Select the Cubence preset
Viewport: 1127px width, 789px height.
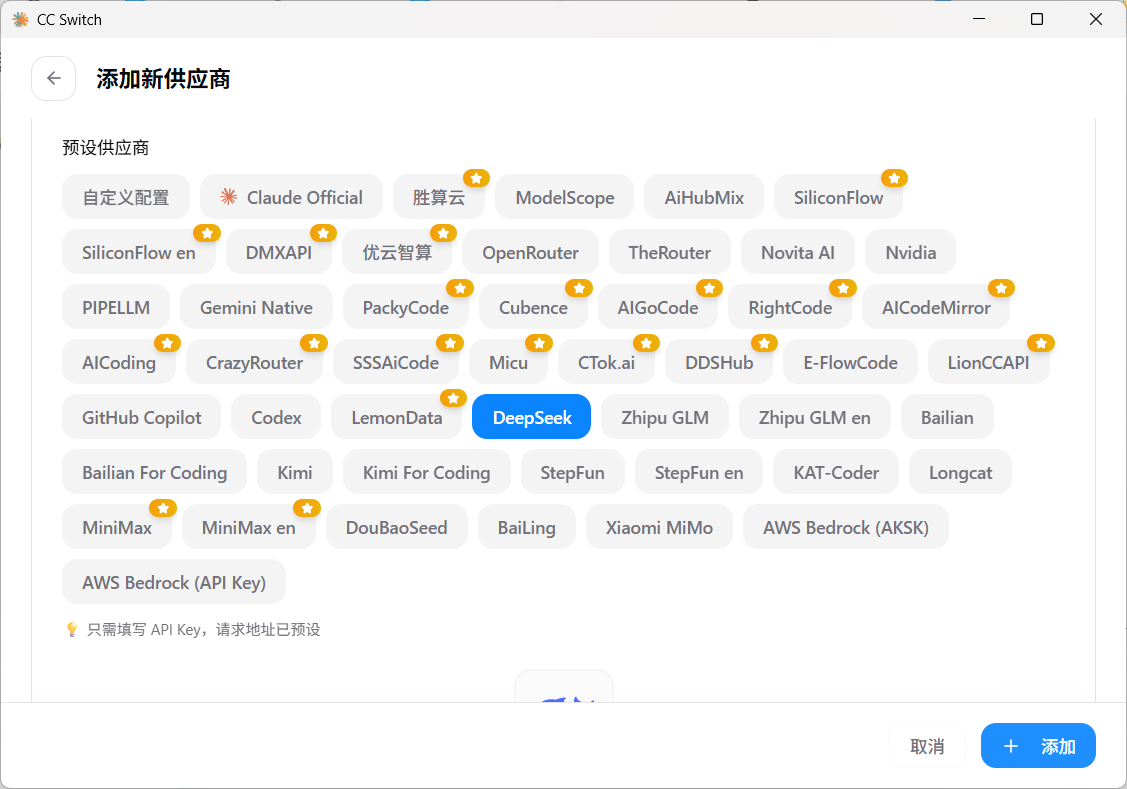533,308
